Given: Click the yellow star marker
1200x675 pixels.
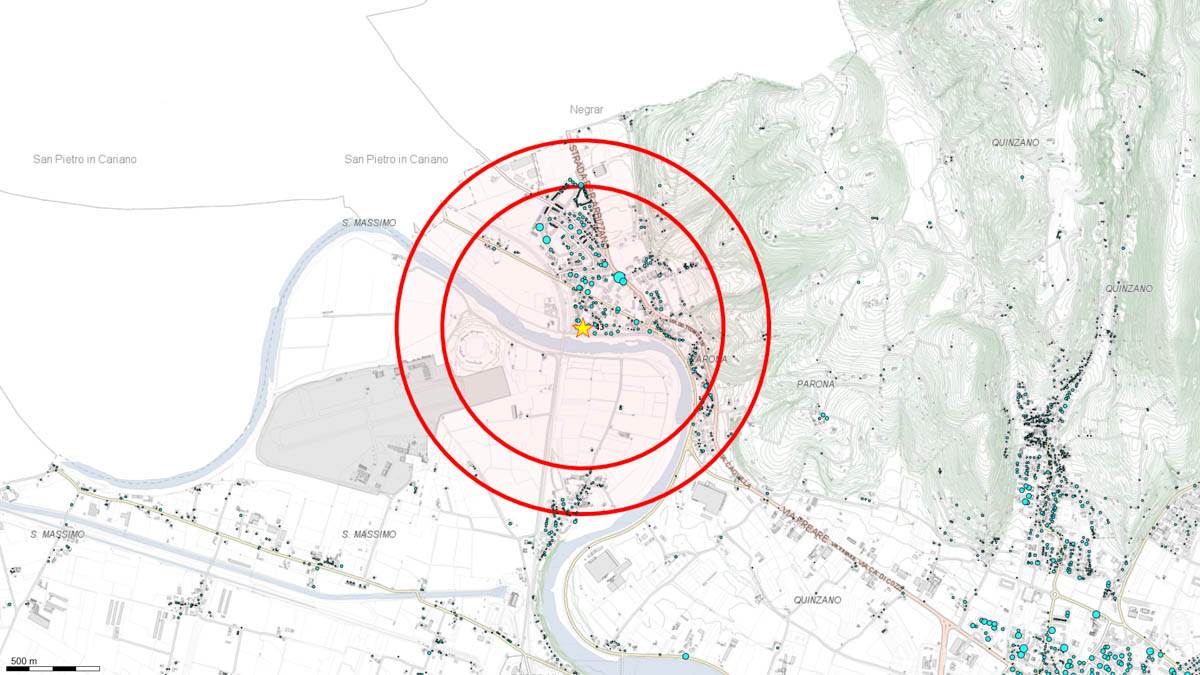Looking at the screenshot, I should pyautogui.click(x=582, y=327).
